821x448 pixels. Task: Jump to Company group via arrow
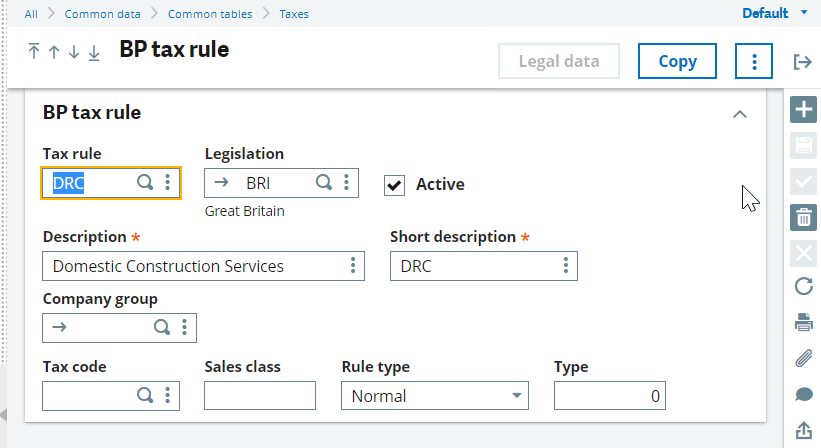click(60, 328)
